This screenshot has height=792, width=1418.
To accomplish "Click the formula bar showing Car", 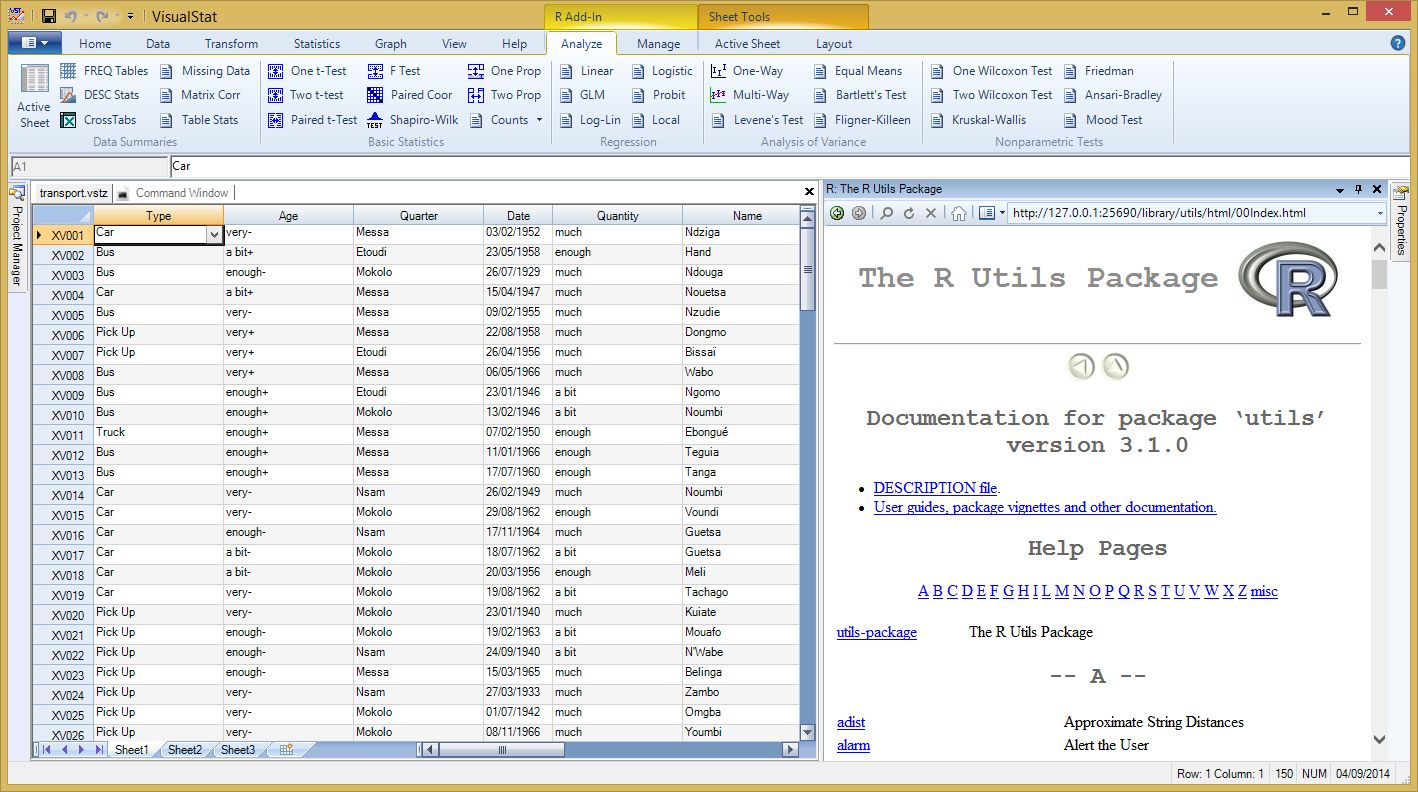I will [790, 167].
